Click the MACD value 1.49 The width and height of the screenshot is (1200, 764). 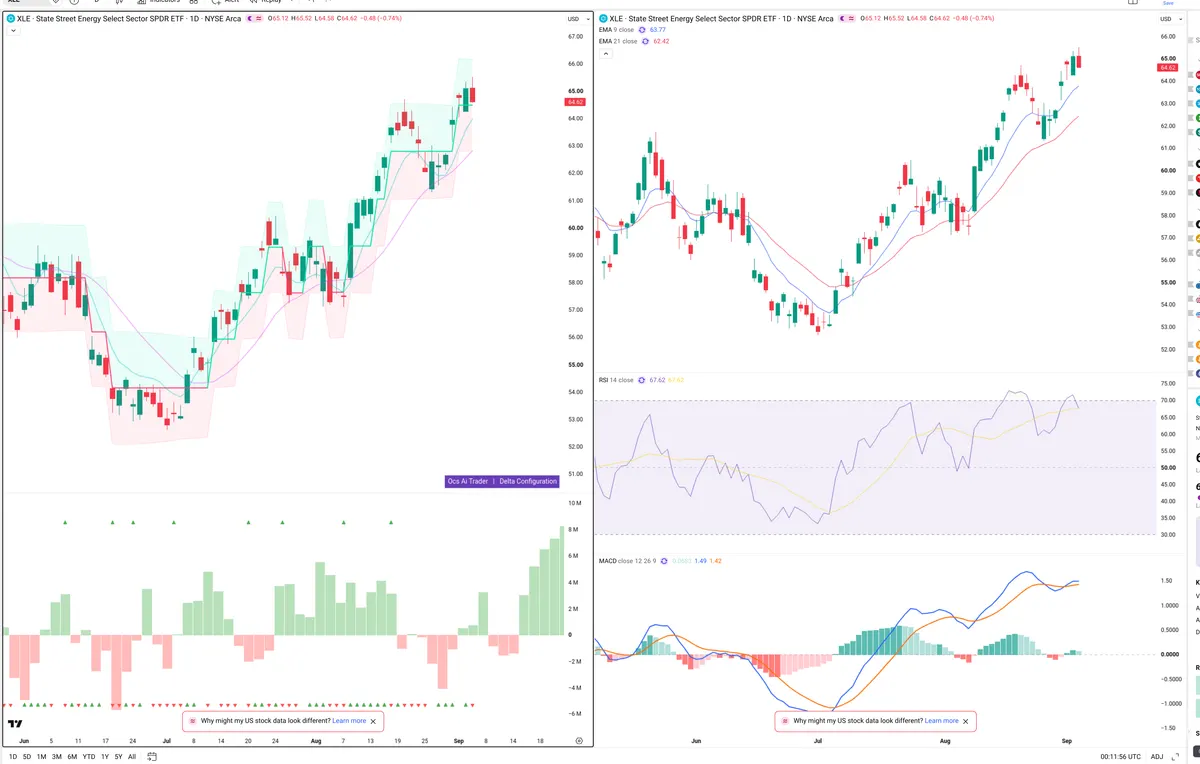click(701, 561)
